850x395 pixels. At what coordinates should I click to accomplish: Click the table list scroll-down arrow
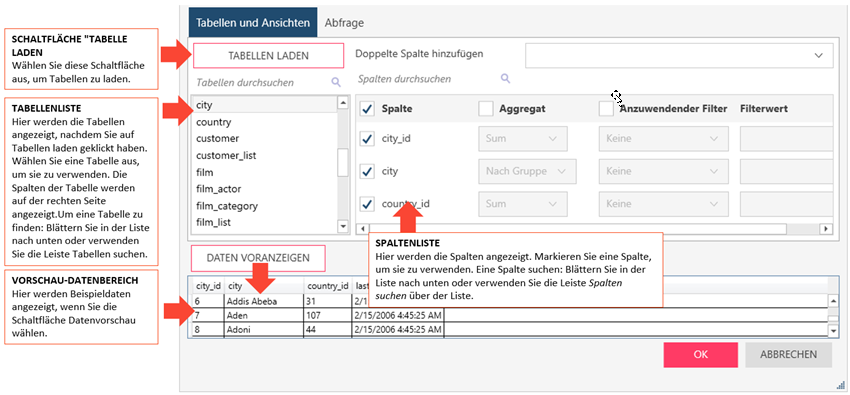coord(343,225)
